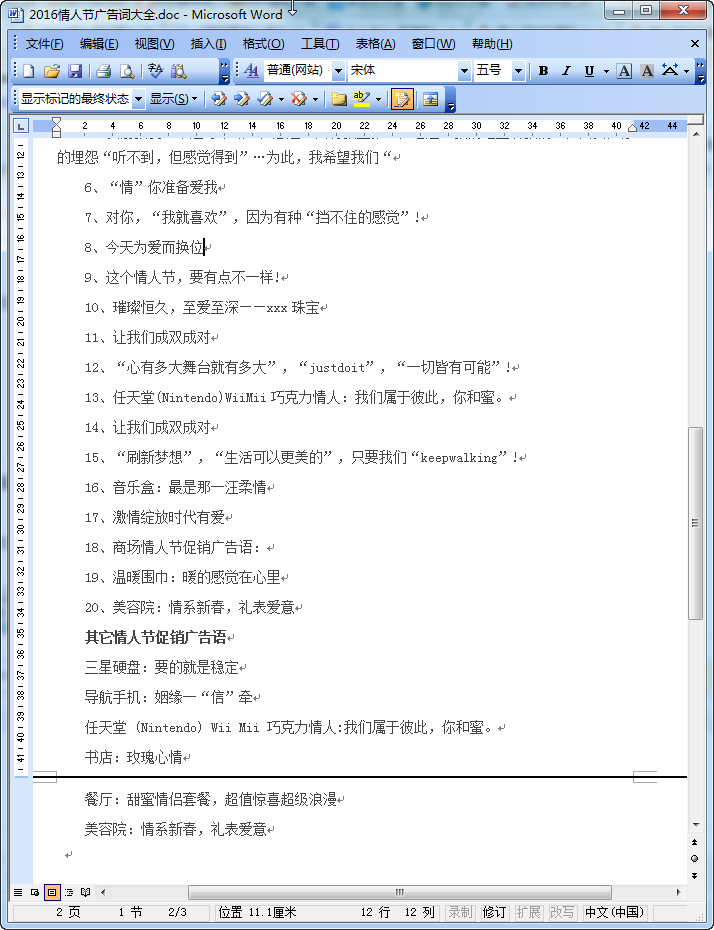
Task: Switch to Outline view
Action: (x=69, y=891)
